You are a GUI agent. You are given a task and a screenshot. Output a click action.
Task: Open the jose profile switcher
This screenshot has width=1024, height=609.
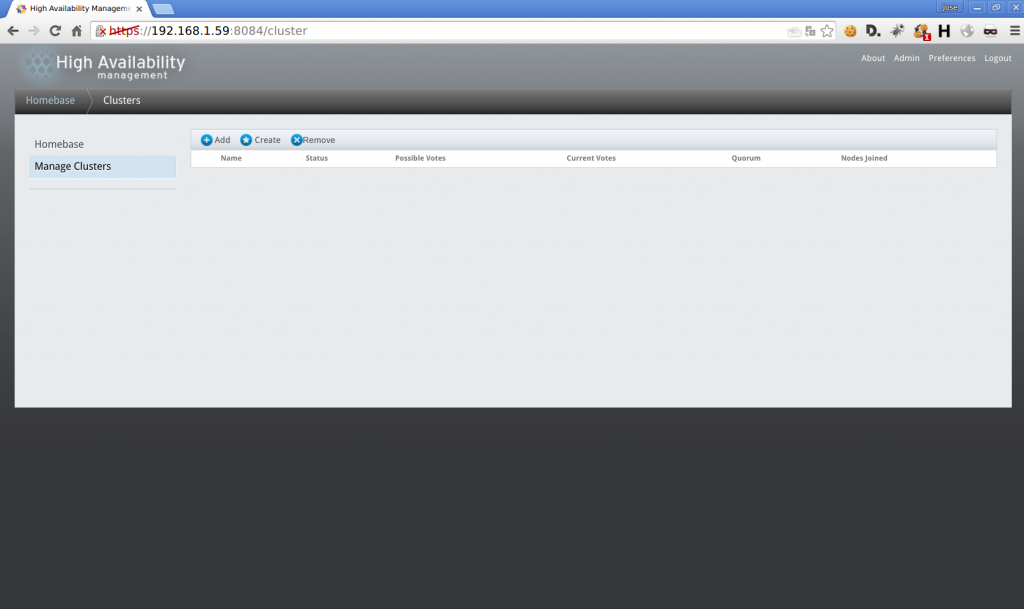point(949,7)
